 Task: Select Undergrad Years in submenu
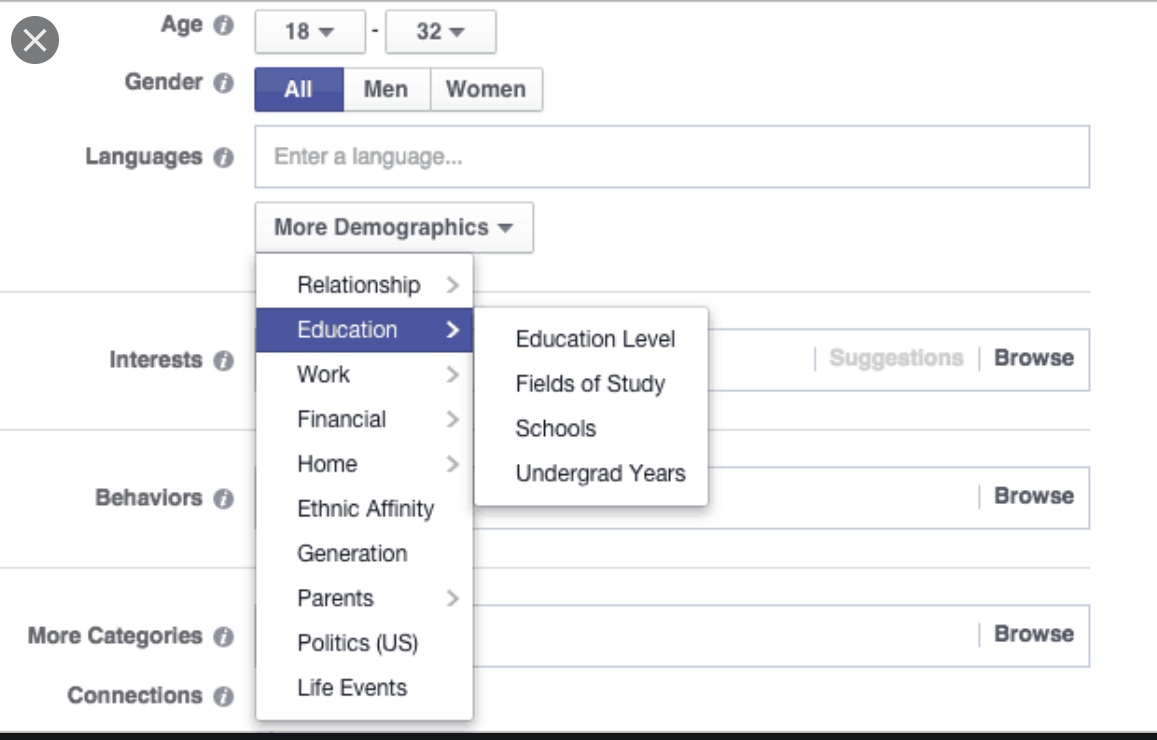[591, 473]
